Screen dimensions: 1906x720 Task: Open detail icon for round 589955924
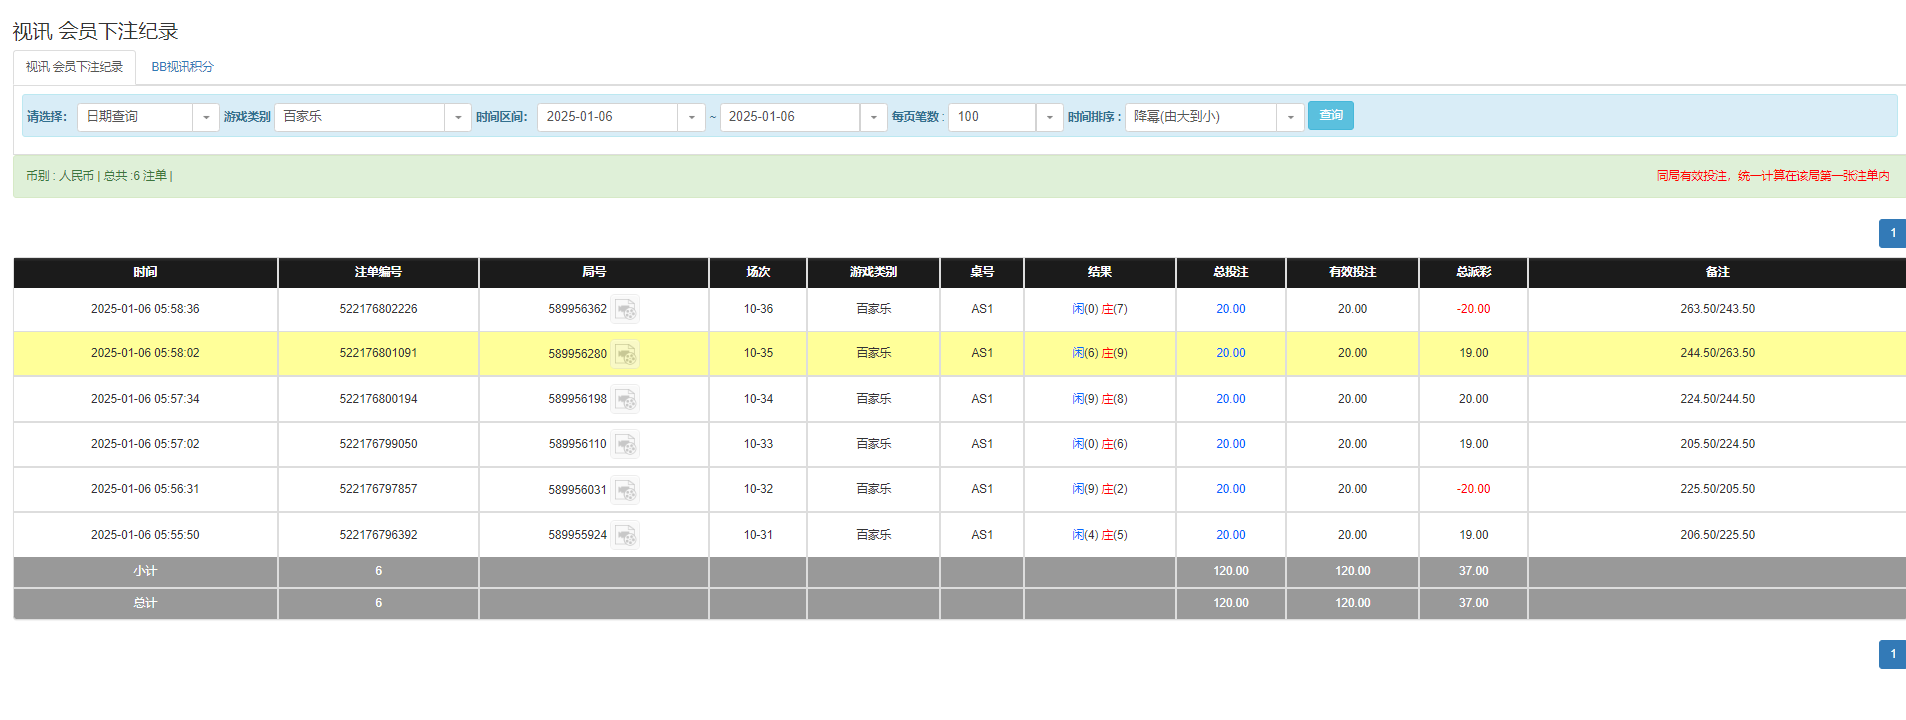(x=626, y=536)
